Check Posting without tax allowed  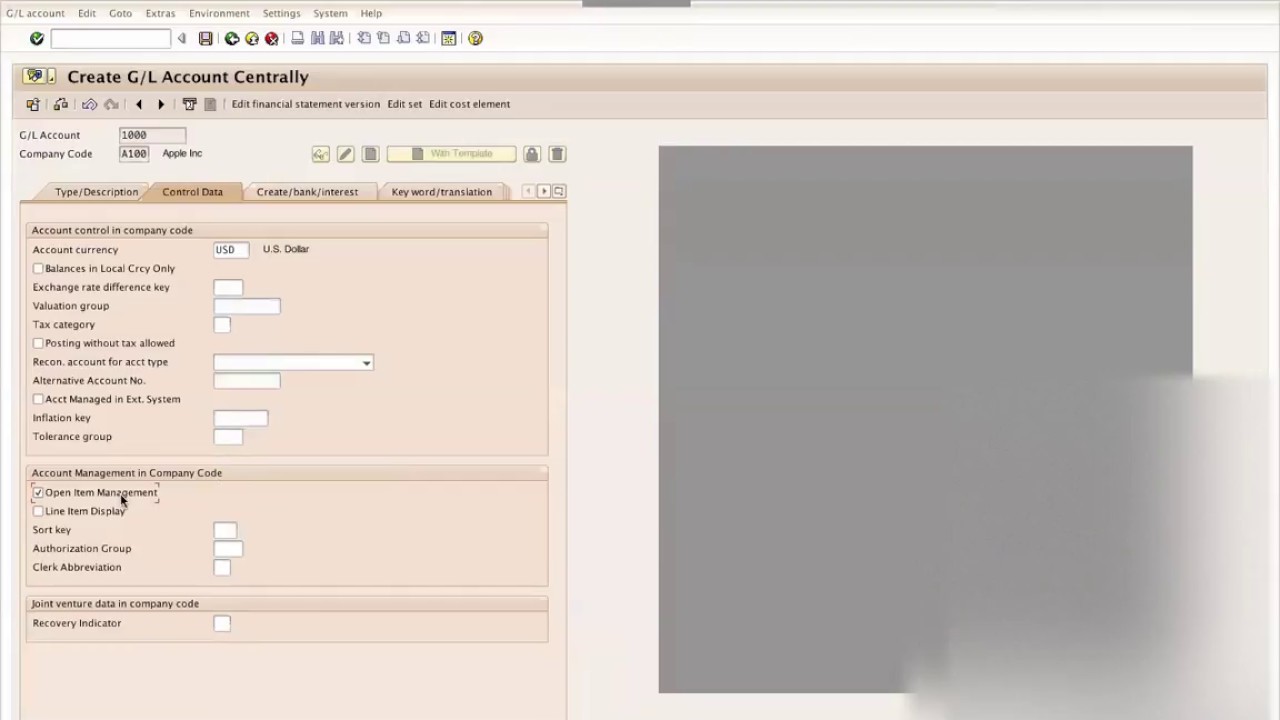38,343
